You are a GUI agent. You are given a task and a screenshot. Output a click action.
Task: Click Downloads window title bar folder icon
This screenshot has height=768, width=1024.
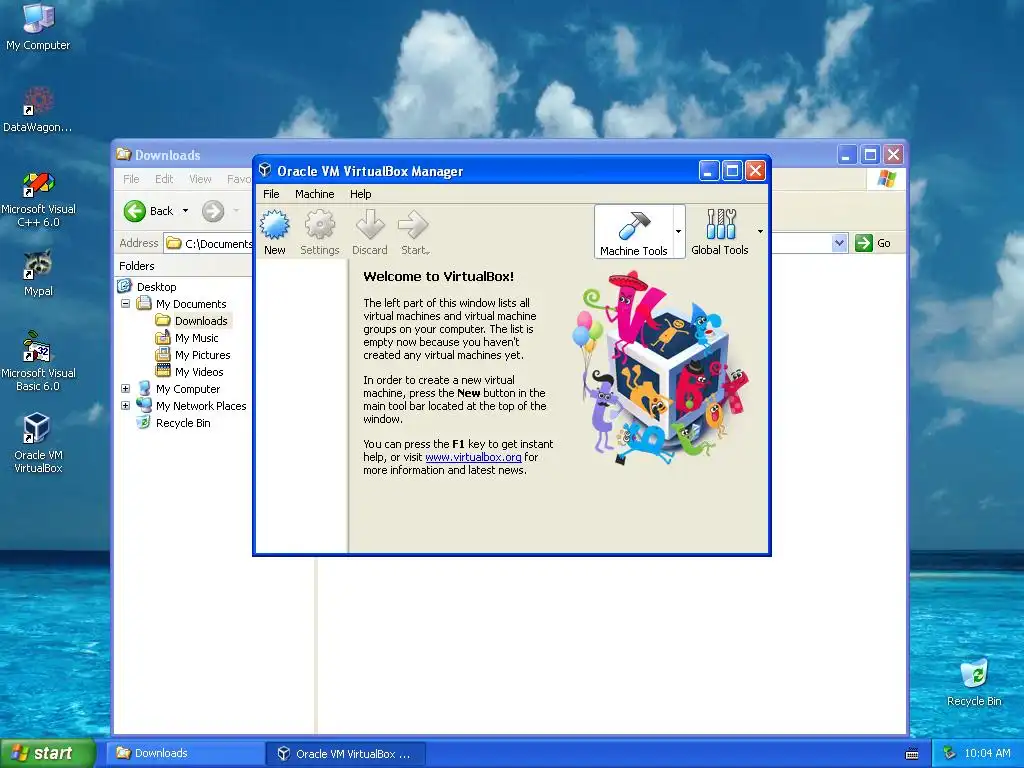point(123,154)
